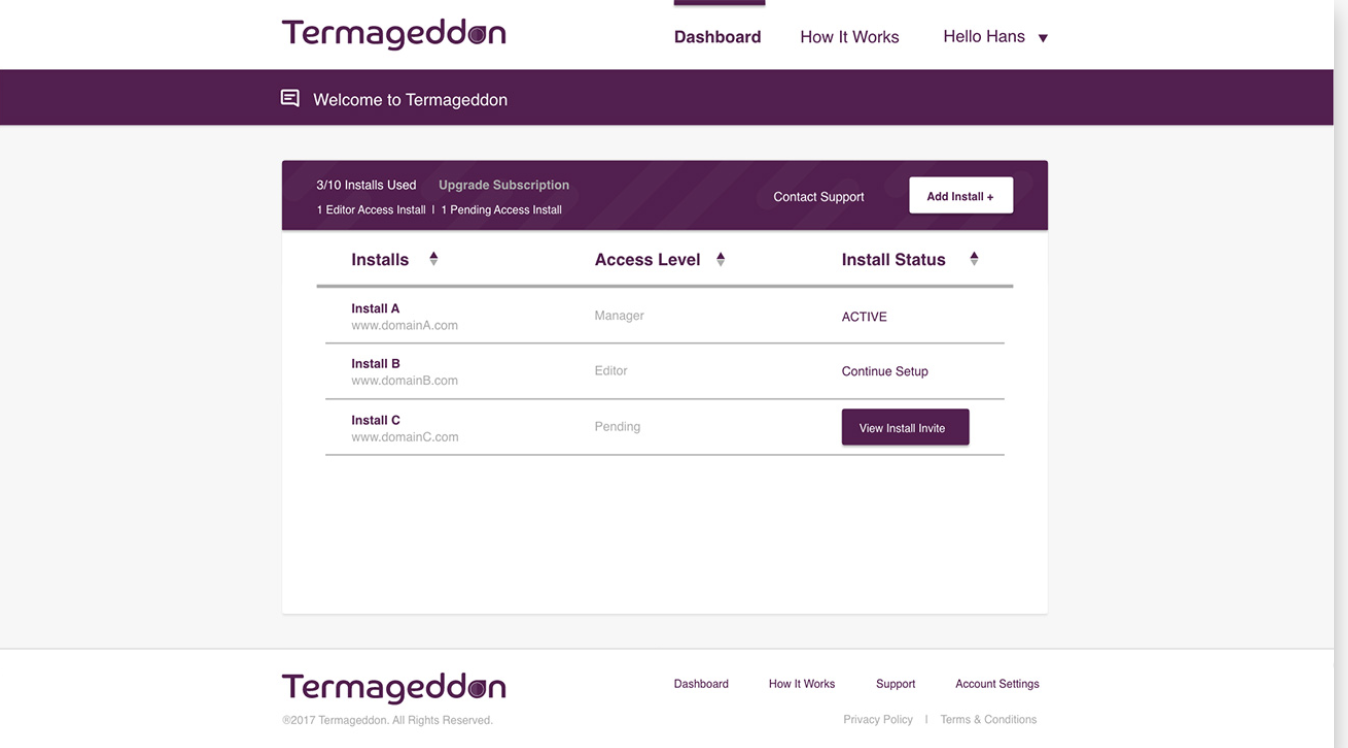Open Terms & Conditions link
The width and height of the screenshot is (1348, 748).
click(x=988, y=719)
